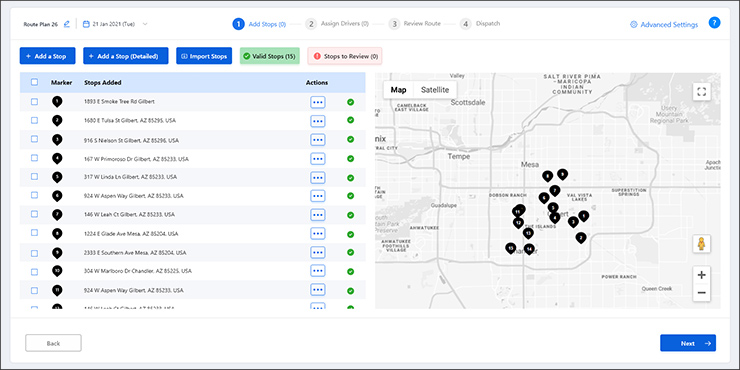
Task: Click the Import Stops button
Action: click(x=205, y=56)
